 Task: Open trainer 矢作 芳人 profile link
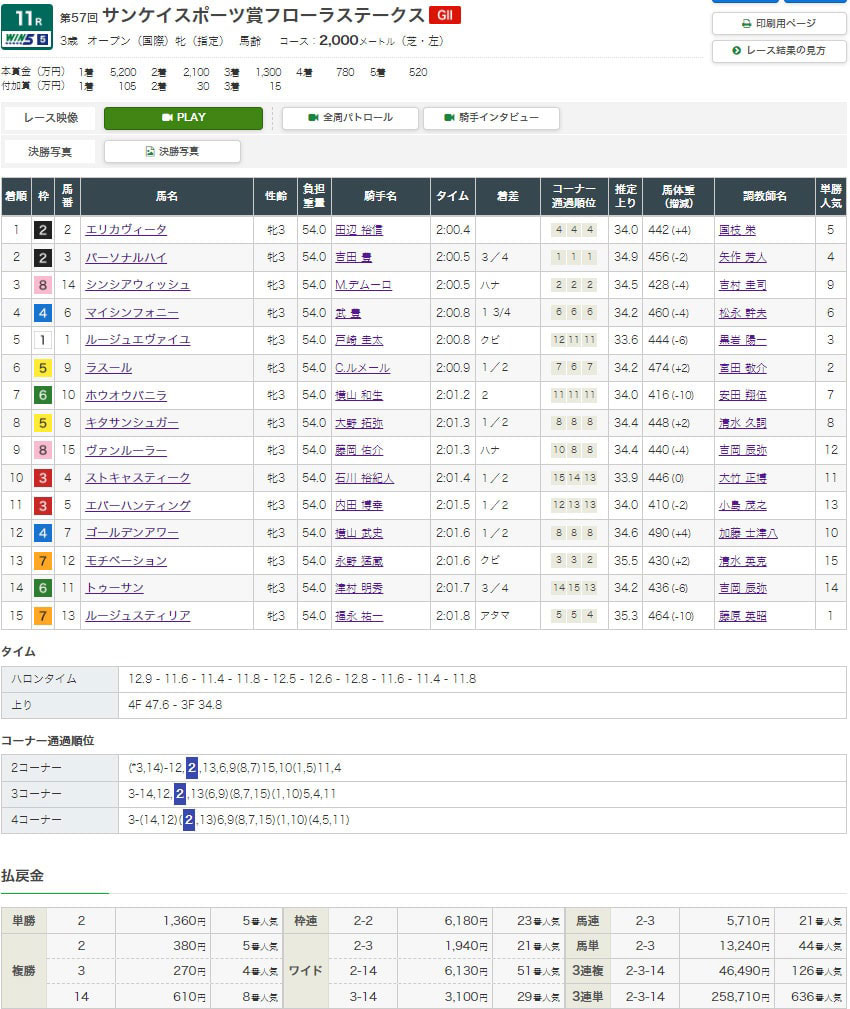pos(742,257)
